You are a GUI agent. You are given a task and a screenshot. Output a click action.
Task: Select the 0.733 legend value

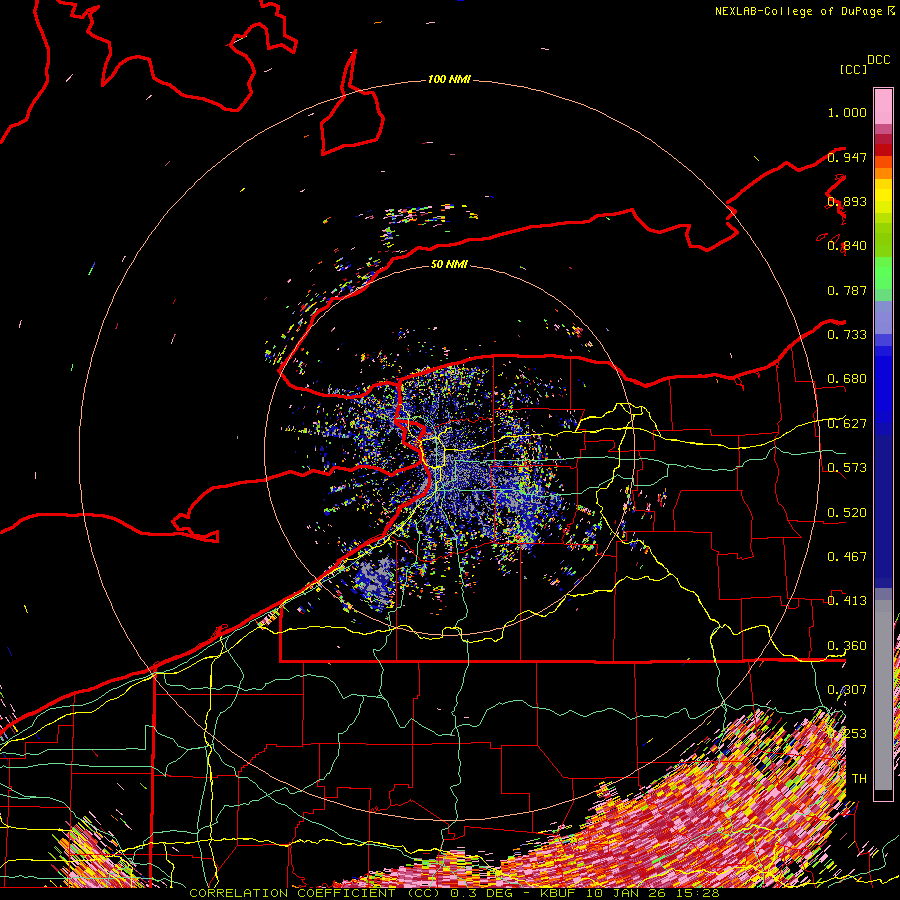pos(847,335)
